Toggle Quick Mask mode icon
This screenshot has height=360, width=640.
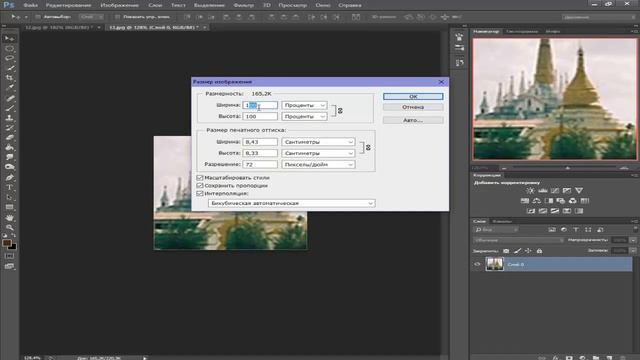[x=9, y=256]
